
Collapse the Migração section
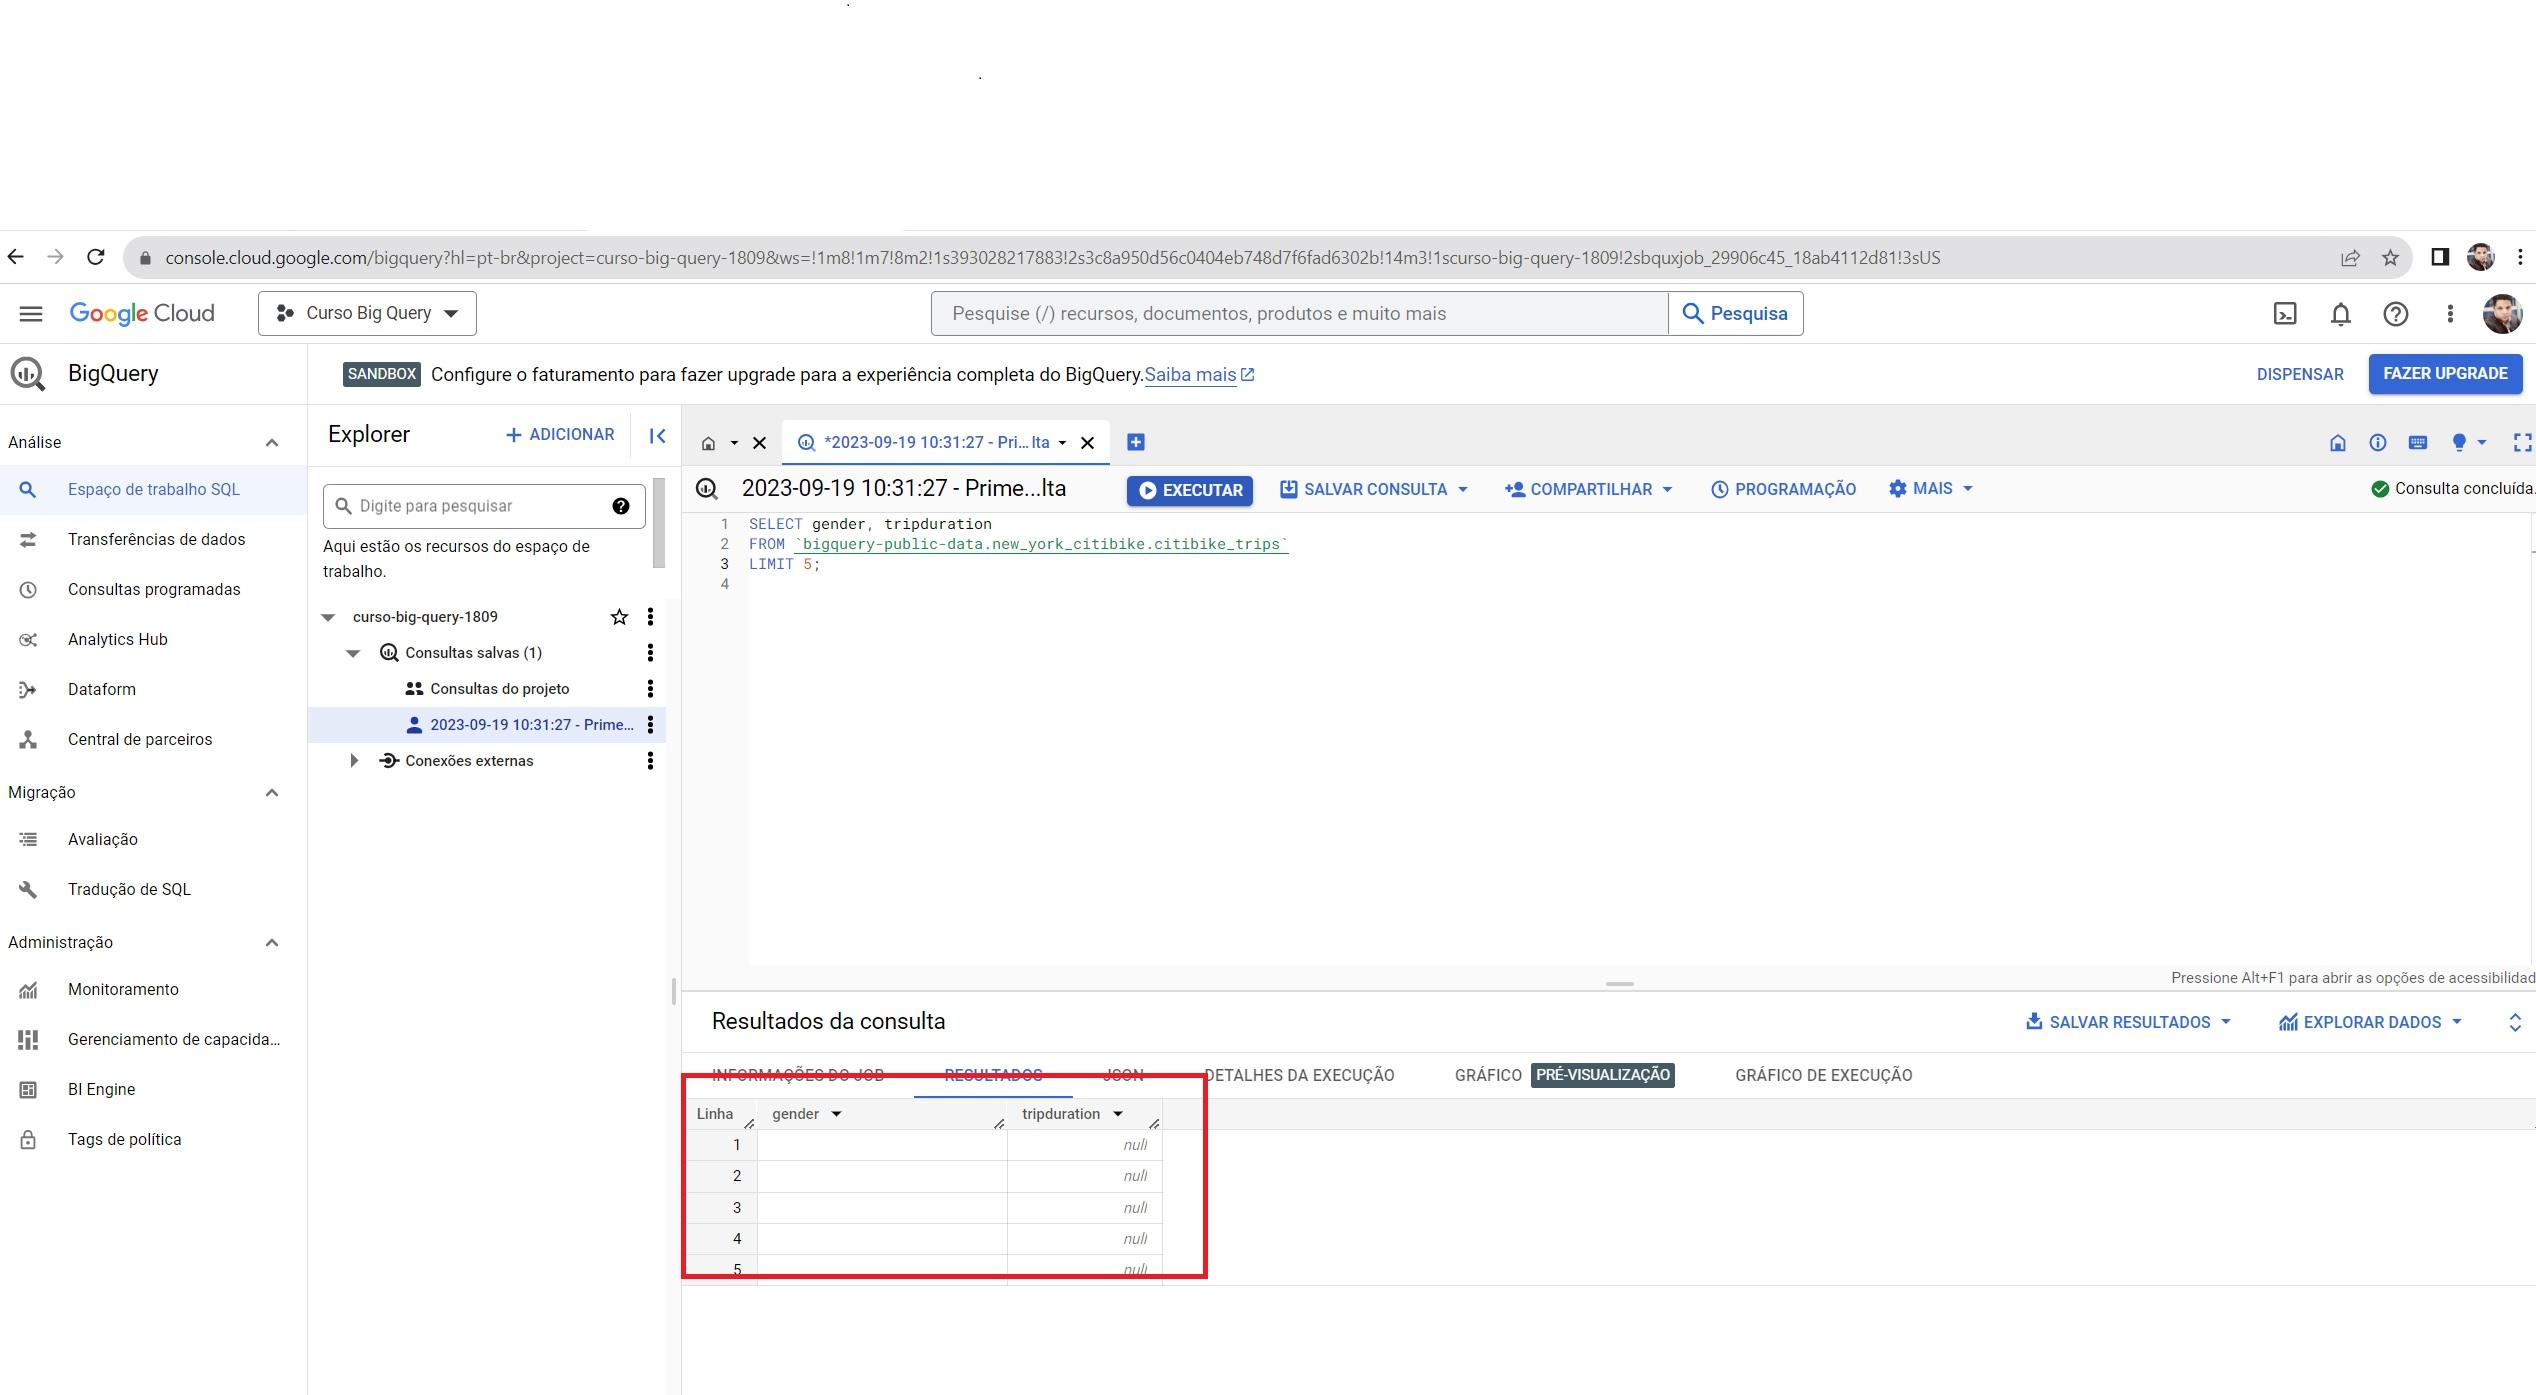(271, 792)
